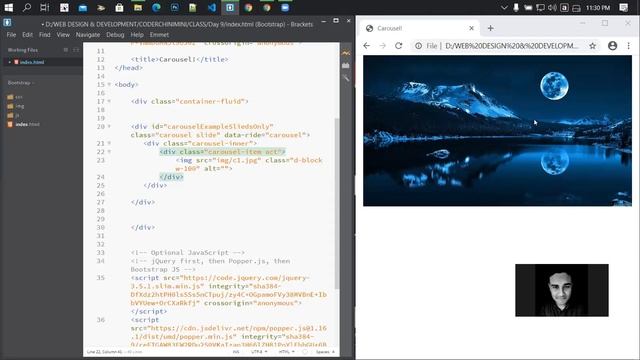Image resolution: width=640 pixels, height=360 pixels.
Task: Open Task View on taskbar
Action: (44, 7)
